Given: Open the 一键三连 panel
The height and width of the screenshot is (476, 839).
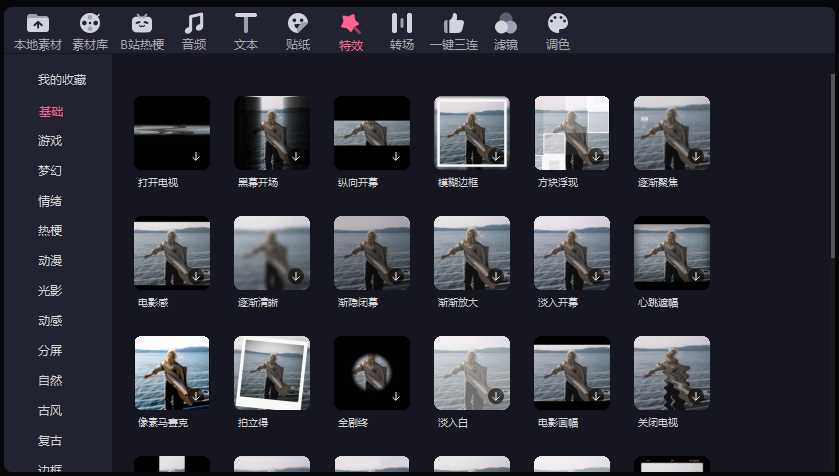Looking at the screenshot, I should [454, 33].
